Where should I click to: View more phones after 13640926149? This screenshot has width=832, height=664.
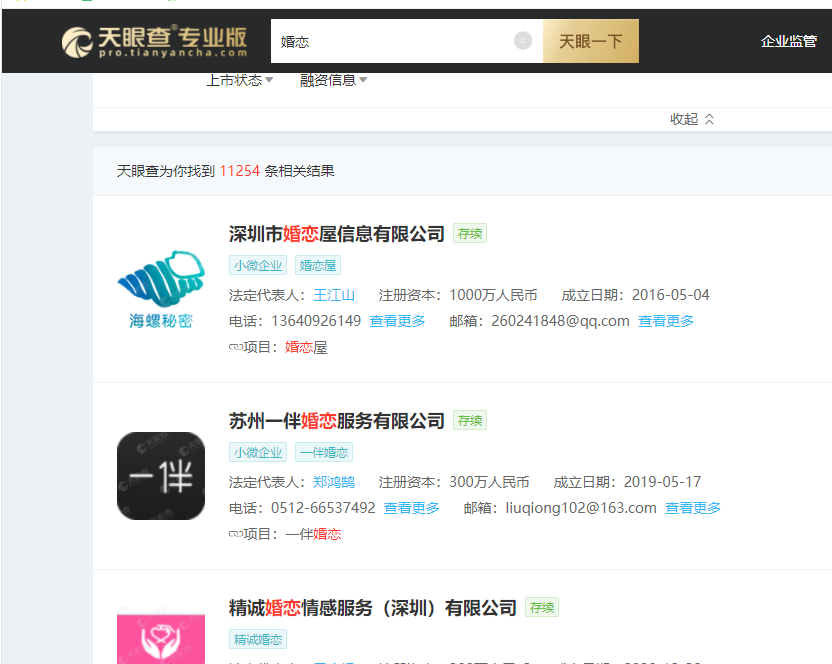tap(397, 321)
